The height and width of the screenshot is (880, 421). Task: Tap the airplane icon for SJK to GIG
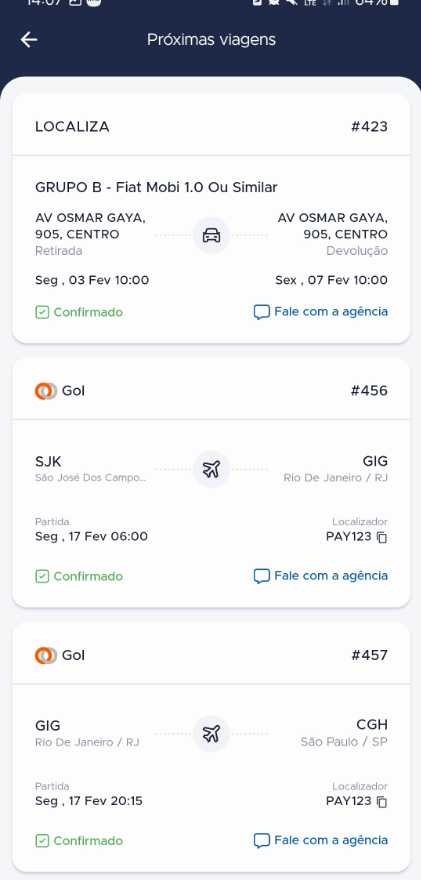tap(211, 469)
